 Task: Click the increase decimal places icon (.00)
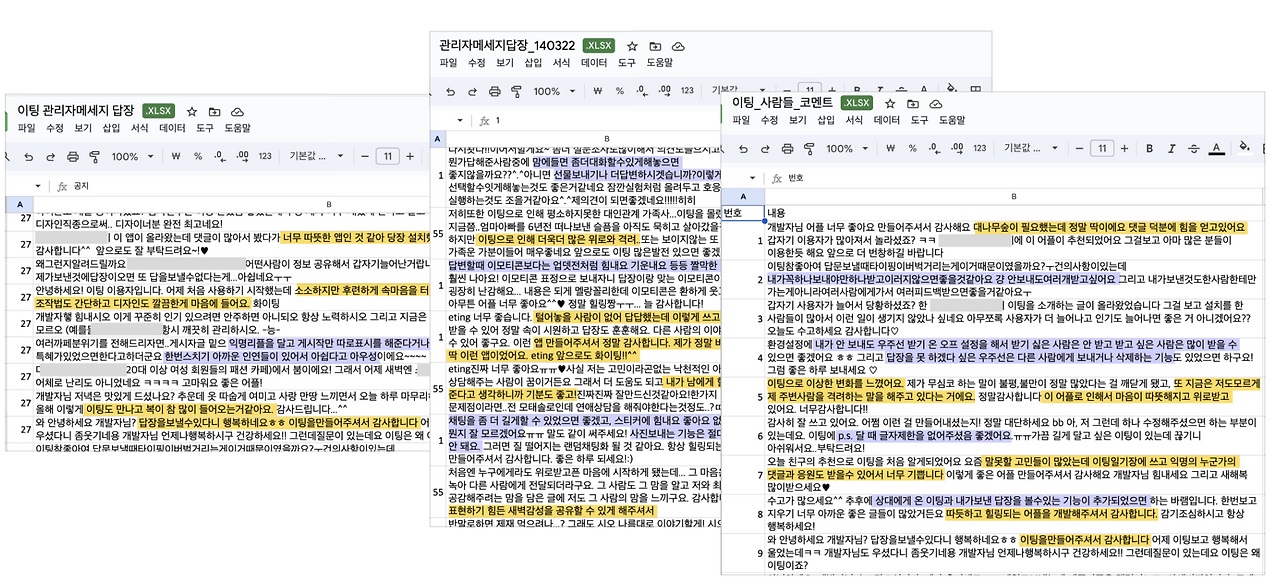pos(955,148)
